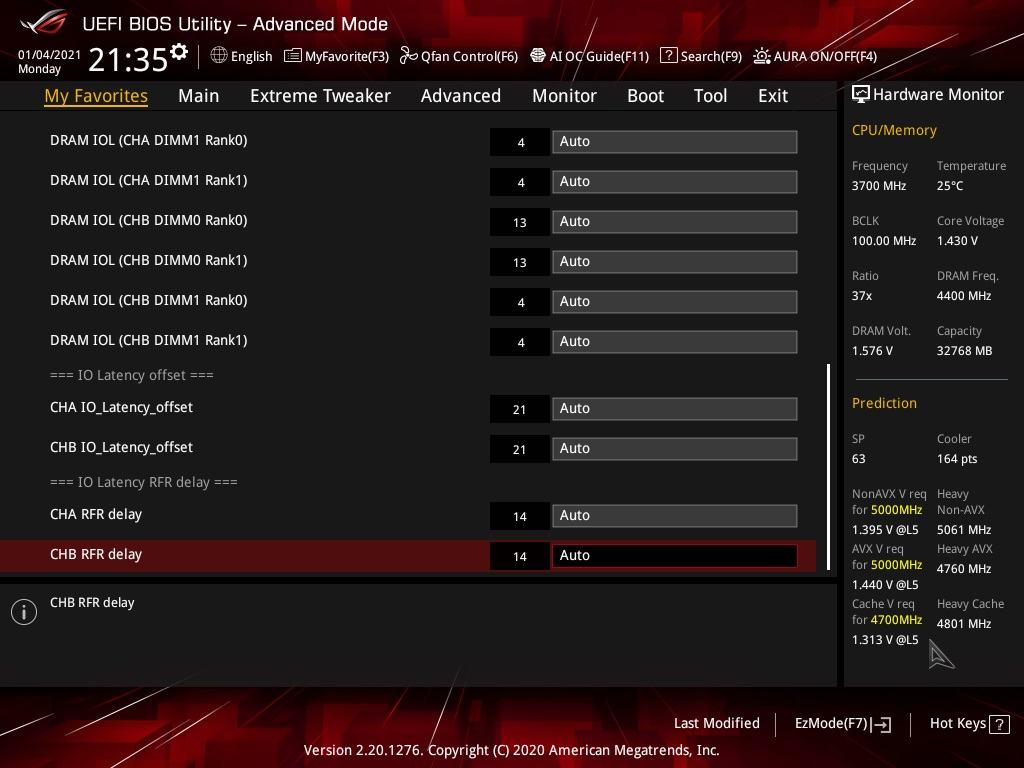
Task: Switch to the Main tab
Action: tap(199, 96)
